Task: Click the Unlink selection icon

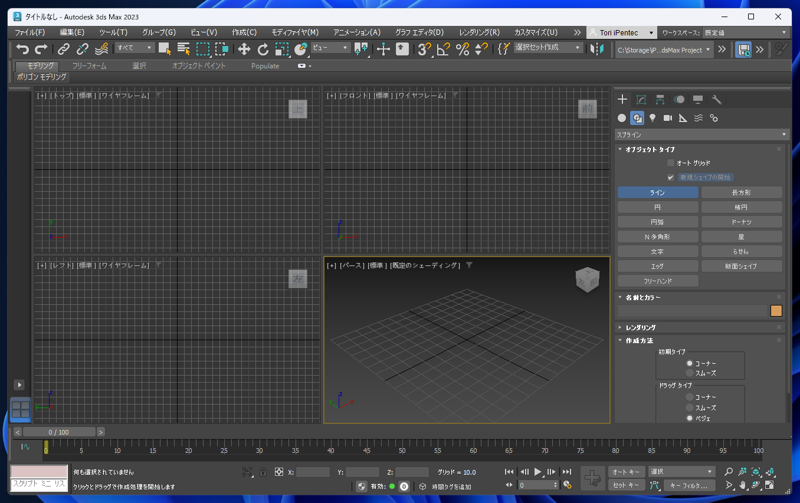Action: tap(82, 49)
